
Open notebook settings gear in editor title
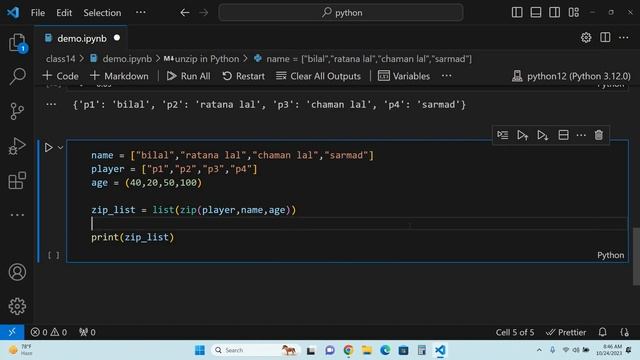pyautogui.click(x=586, y=38)
